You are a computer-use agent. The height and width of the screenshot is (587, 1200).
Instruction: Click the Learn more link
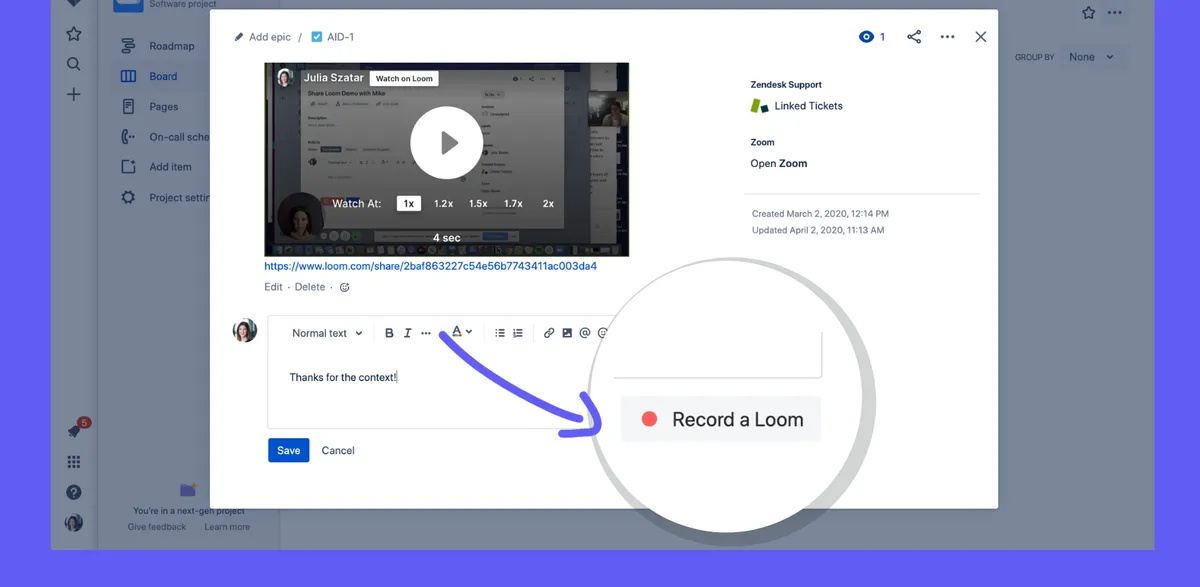pyautogui.click(x=227, y=527)
